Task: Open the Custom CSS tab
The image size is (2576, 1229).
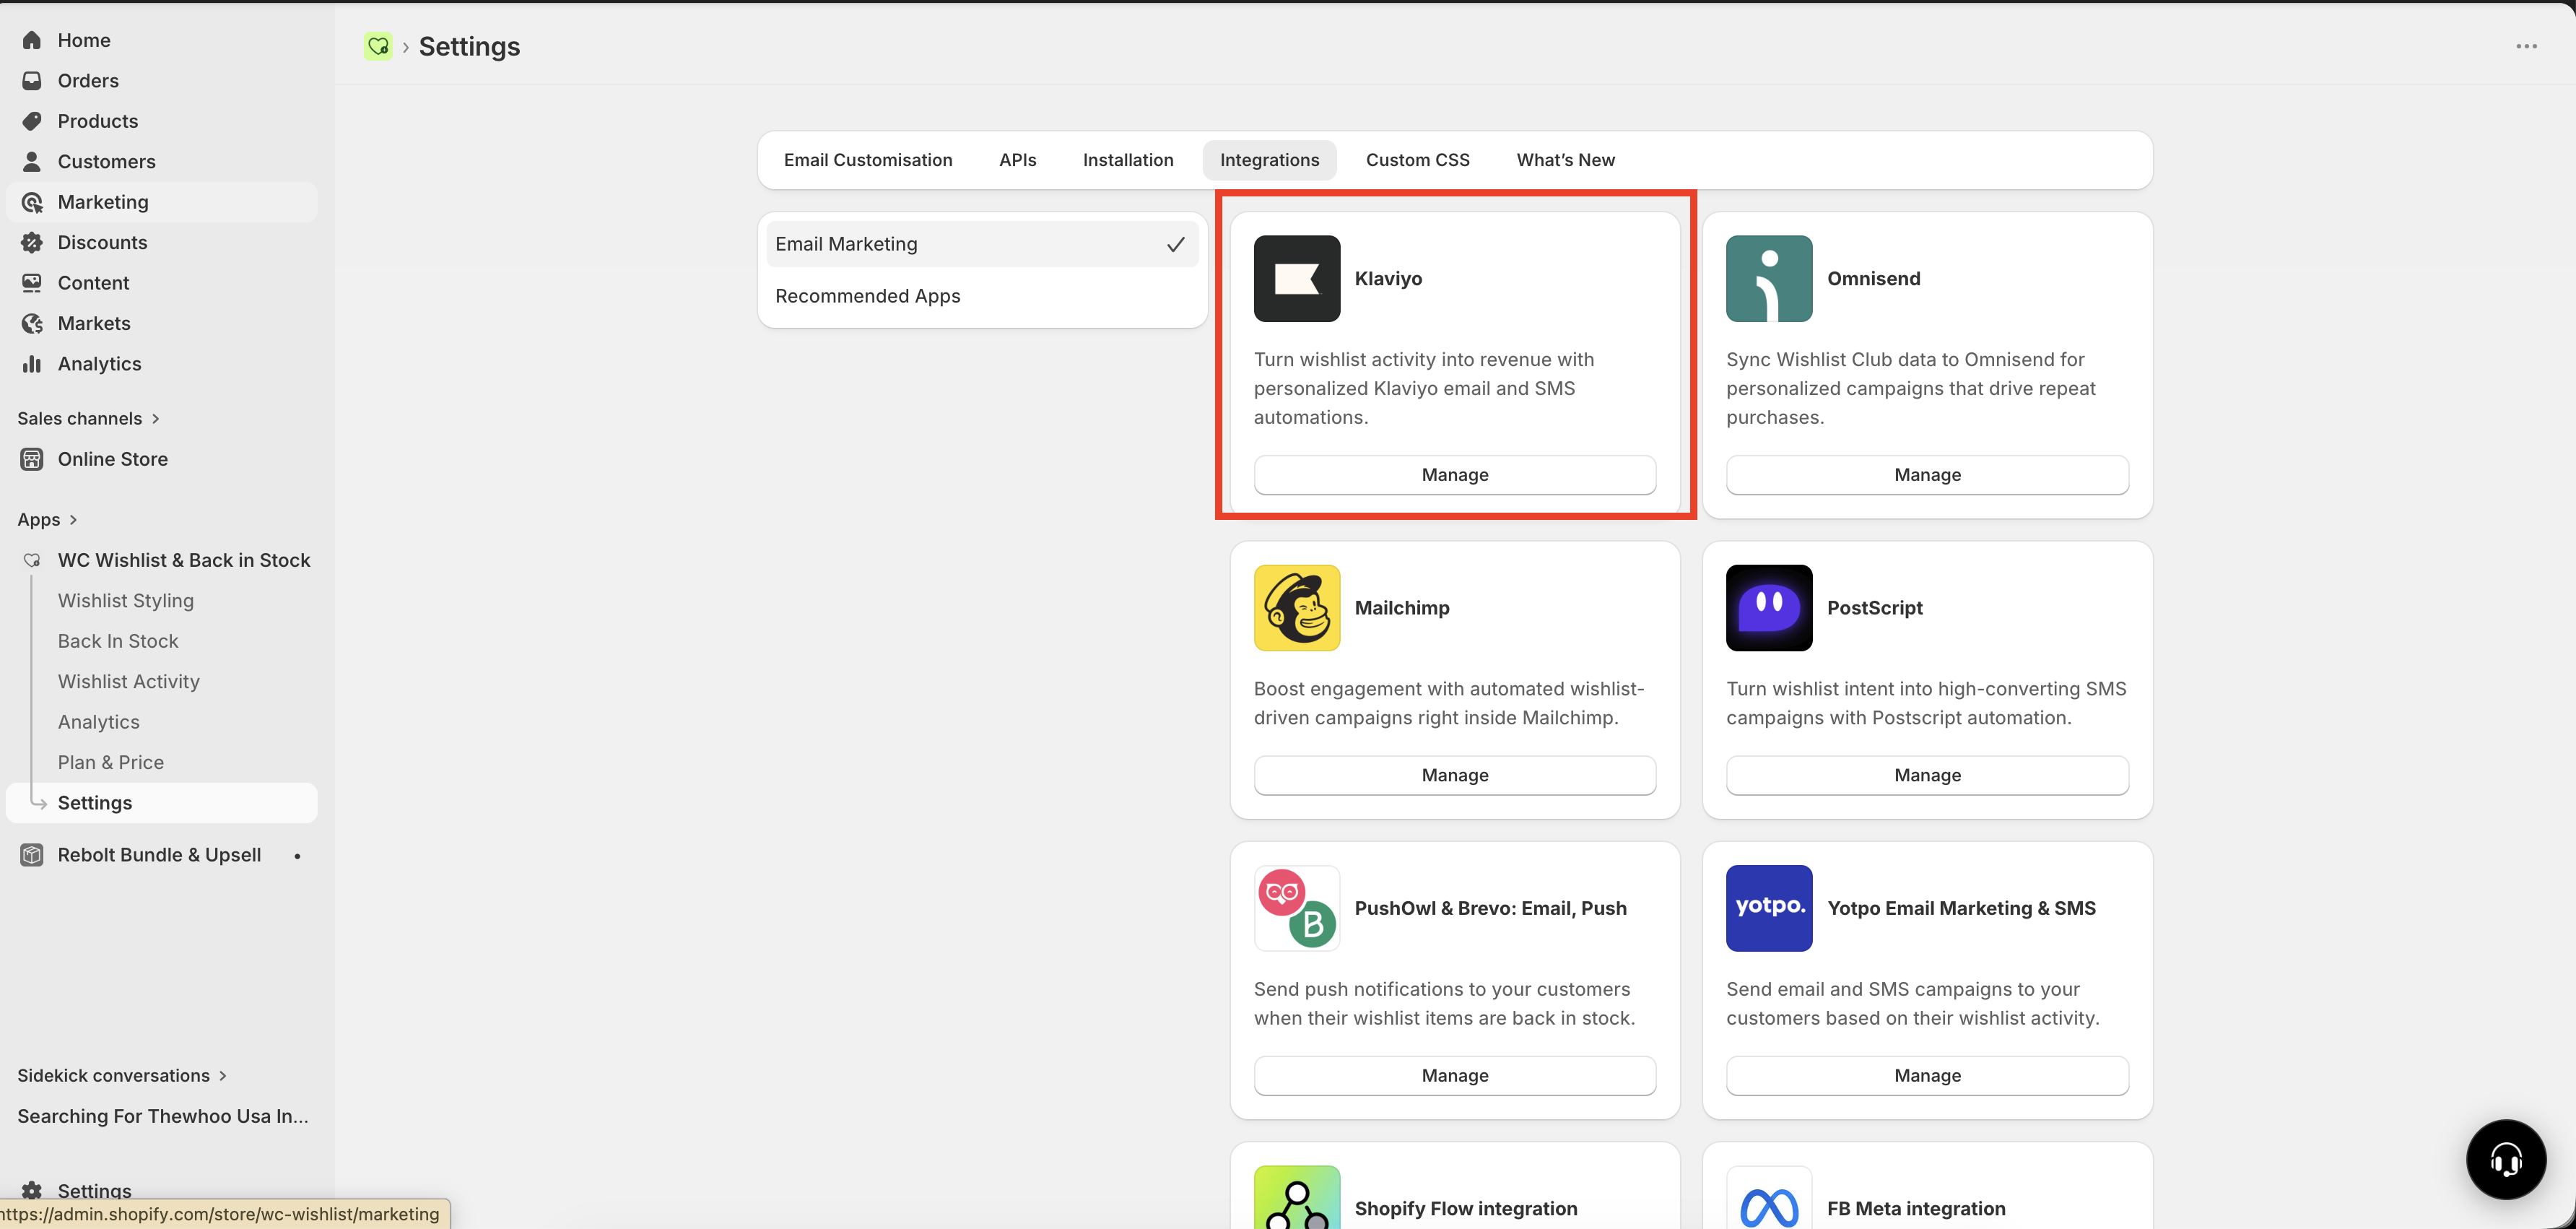Action: [1417, 160]
